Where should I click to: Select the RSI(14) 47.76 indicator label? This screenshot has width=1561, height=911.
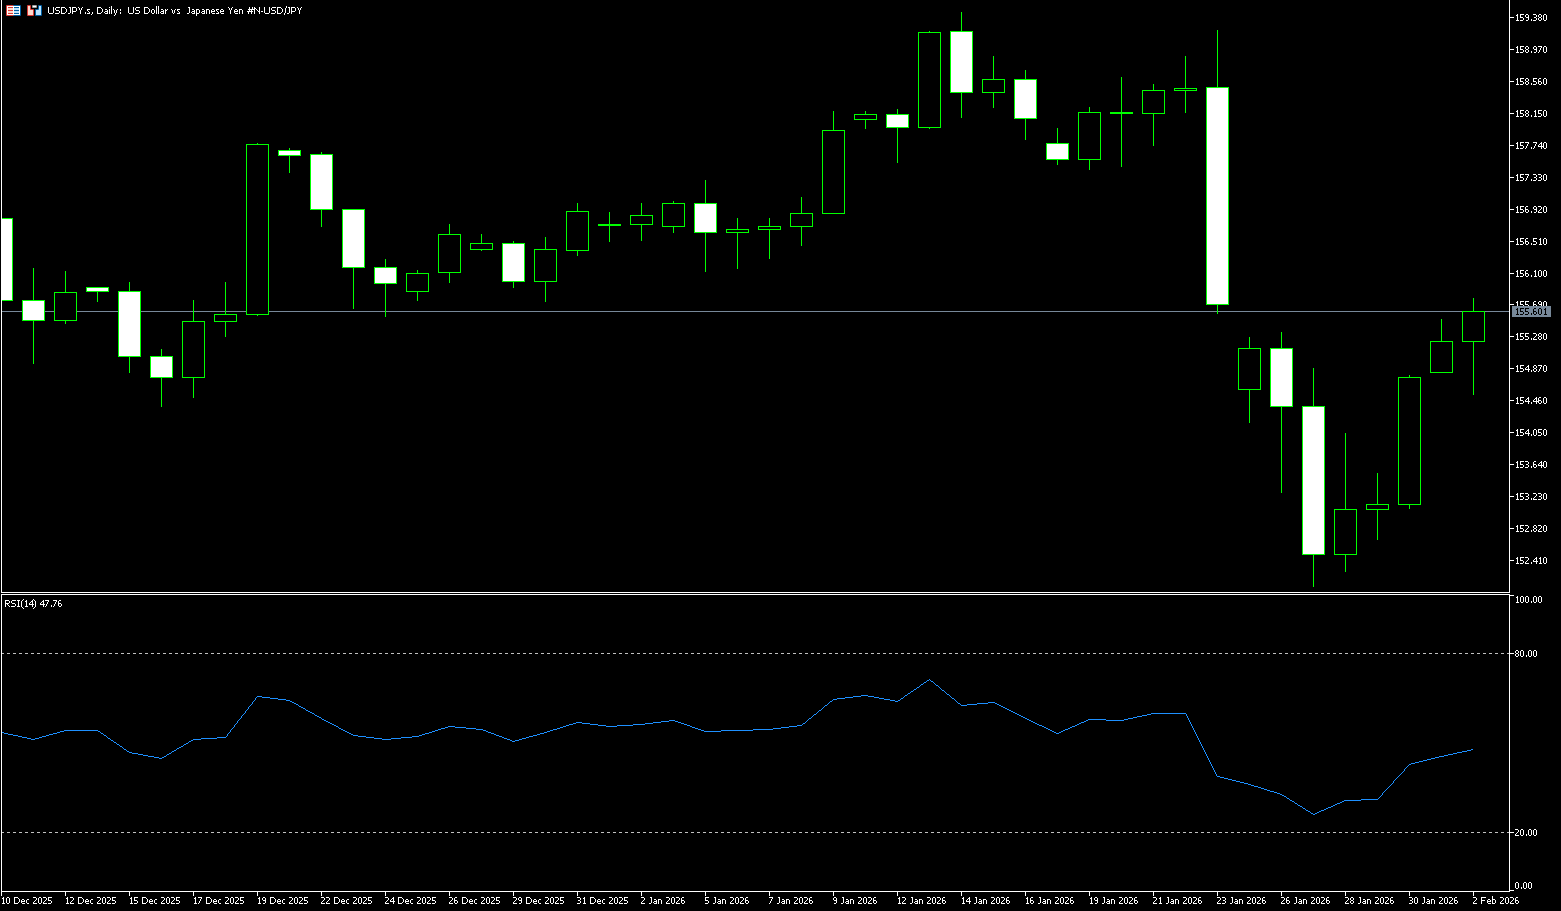(x=33, y=604)
